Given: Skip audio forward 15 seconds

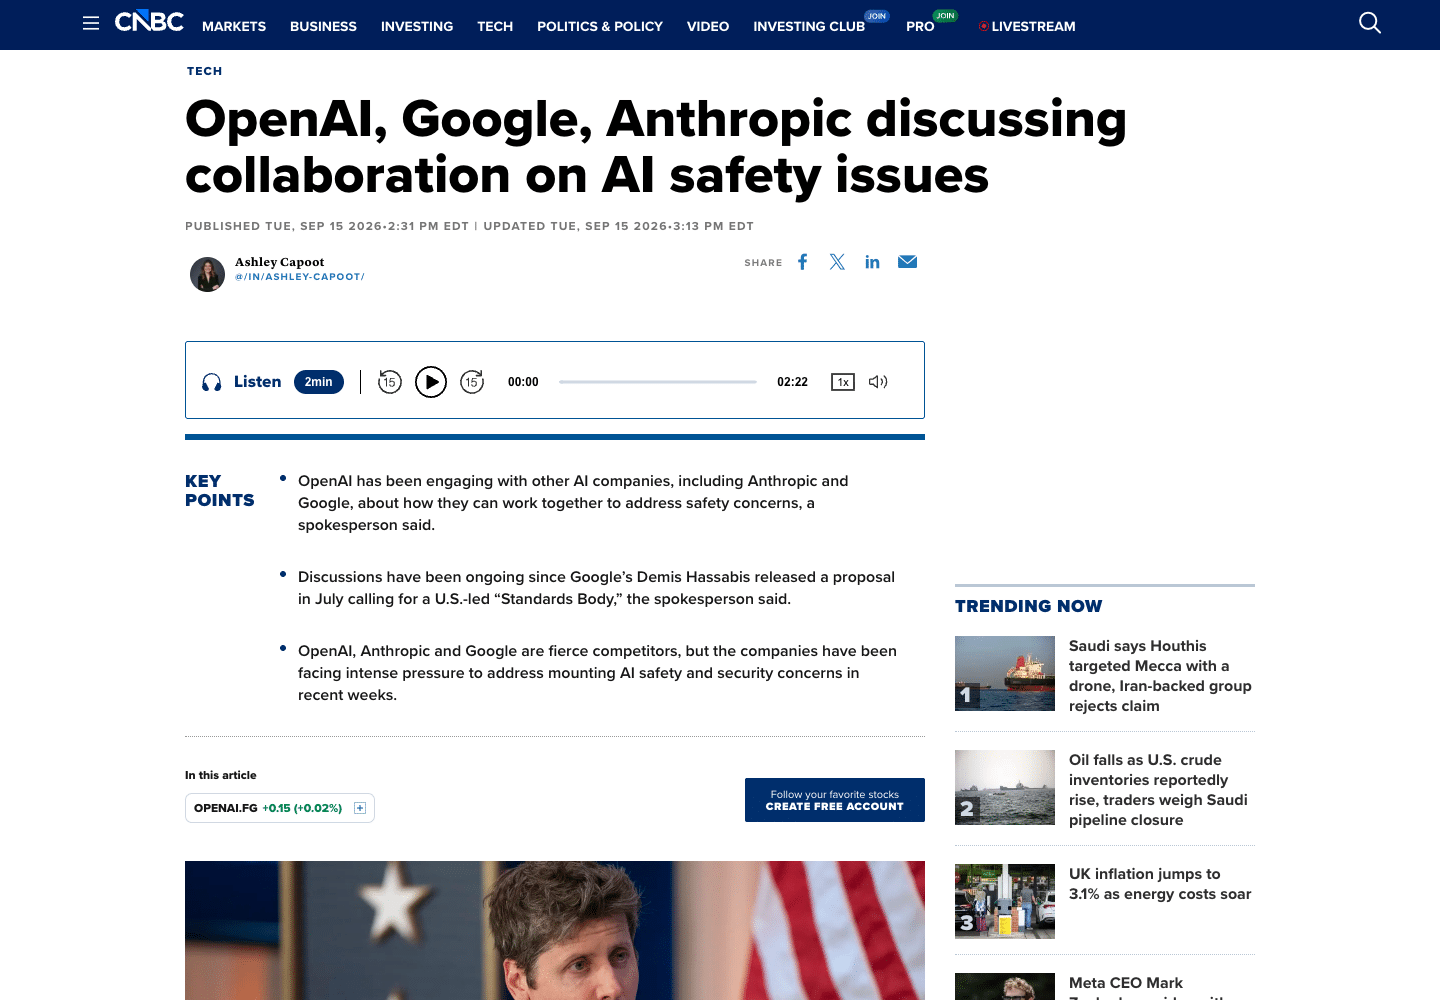Looking at the screenshot, I should (x=472, y=382).
